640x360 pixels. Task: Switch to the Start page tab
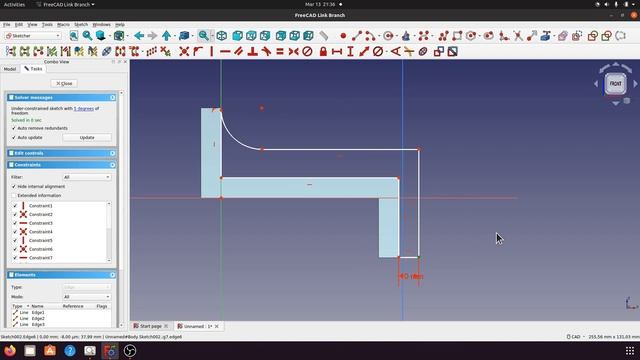(x=150, y=326)
